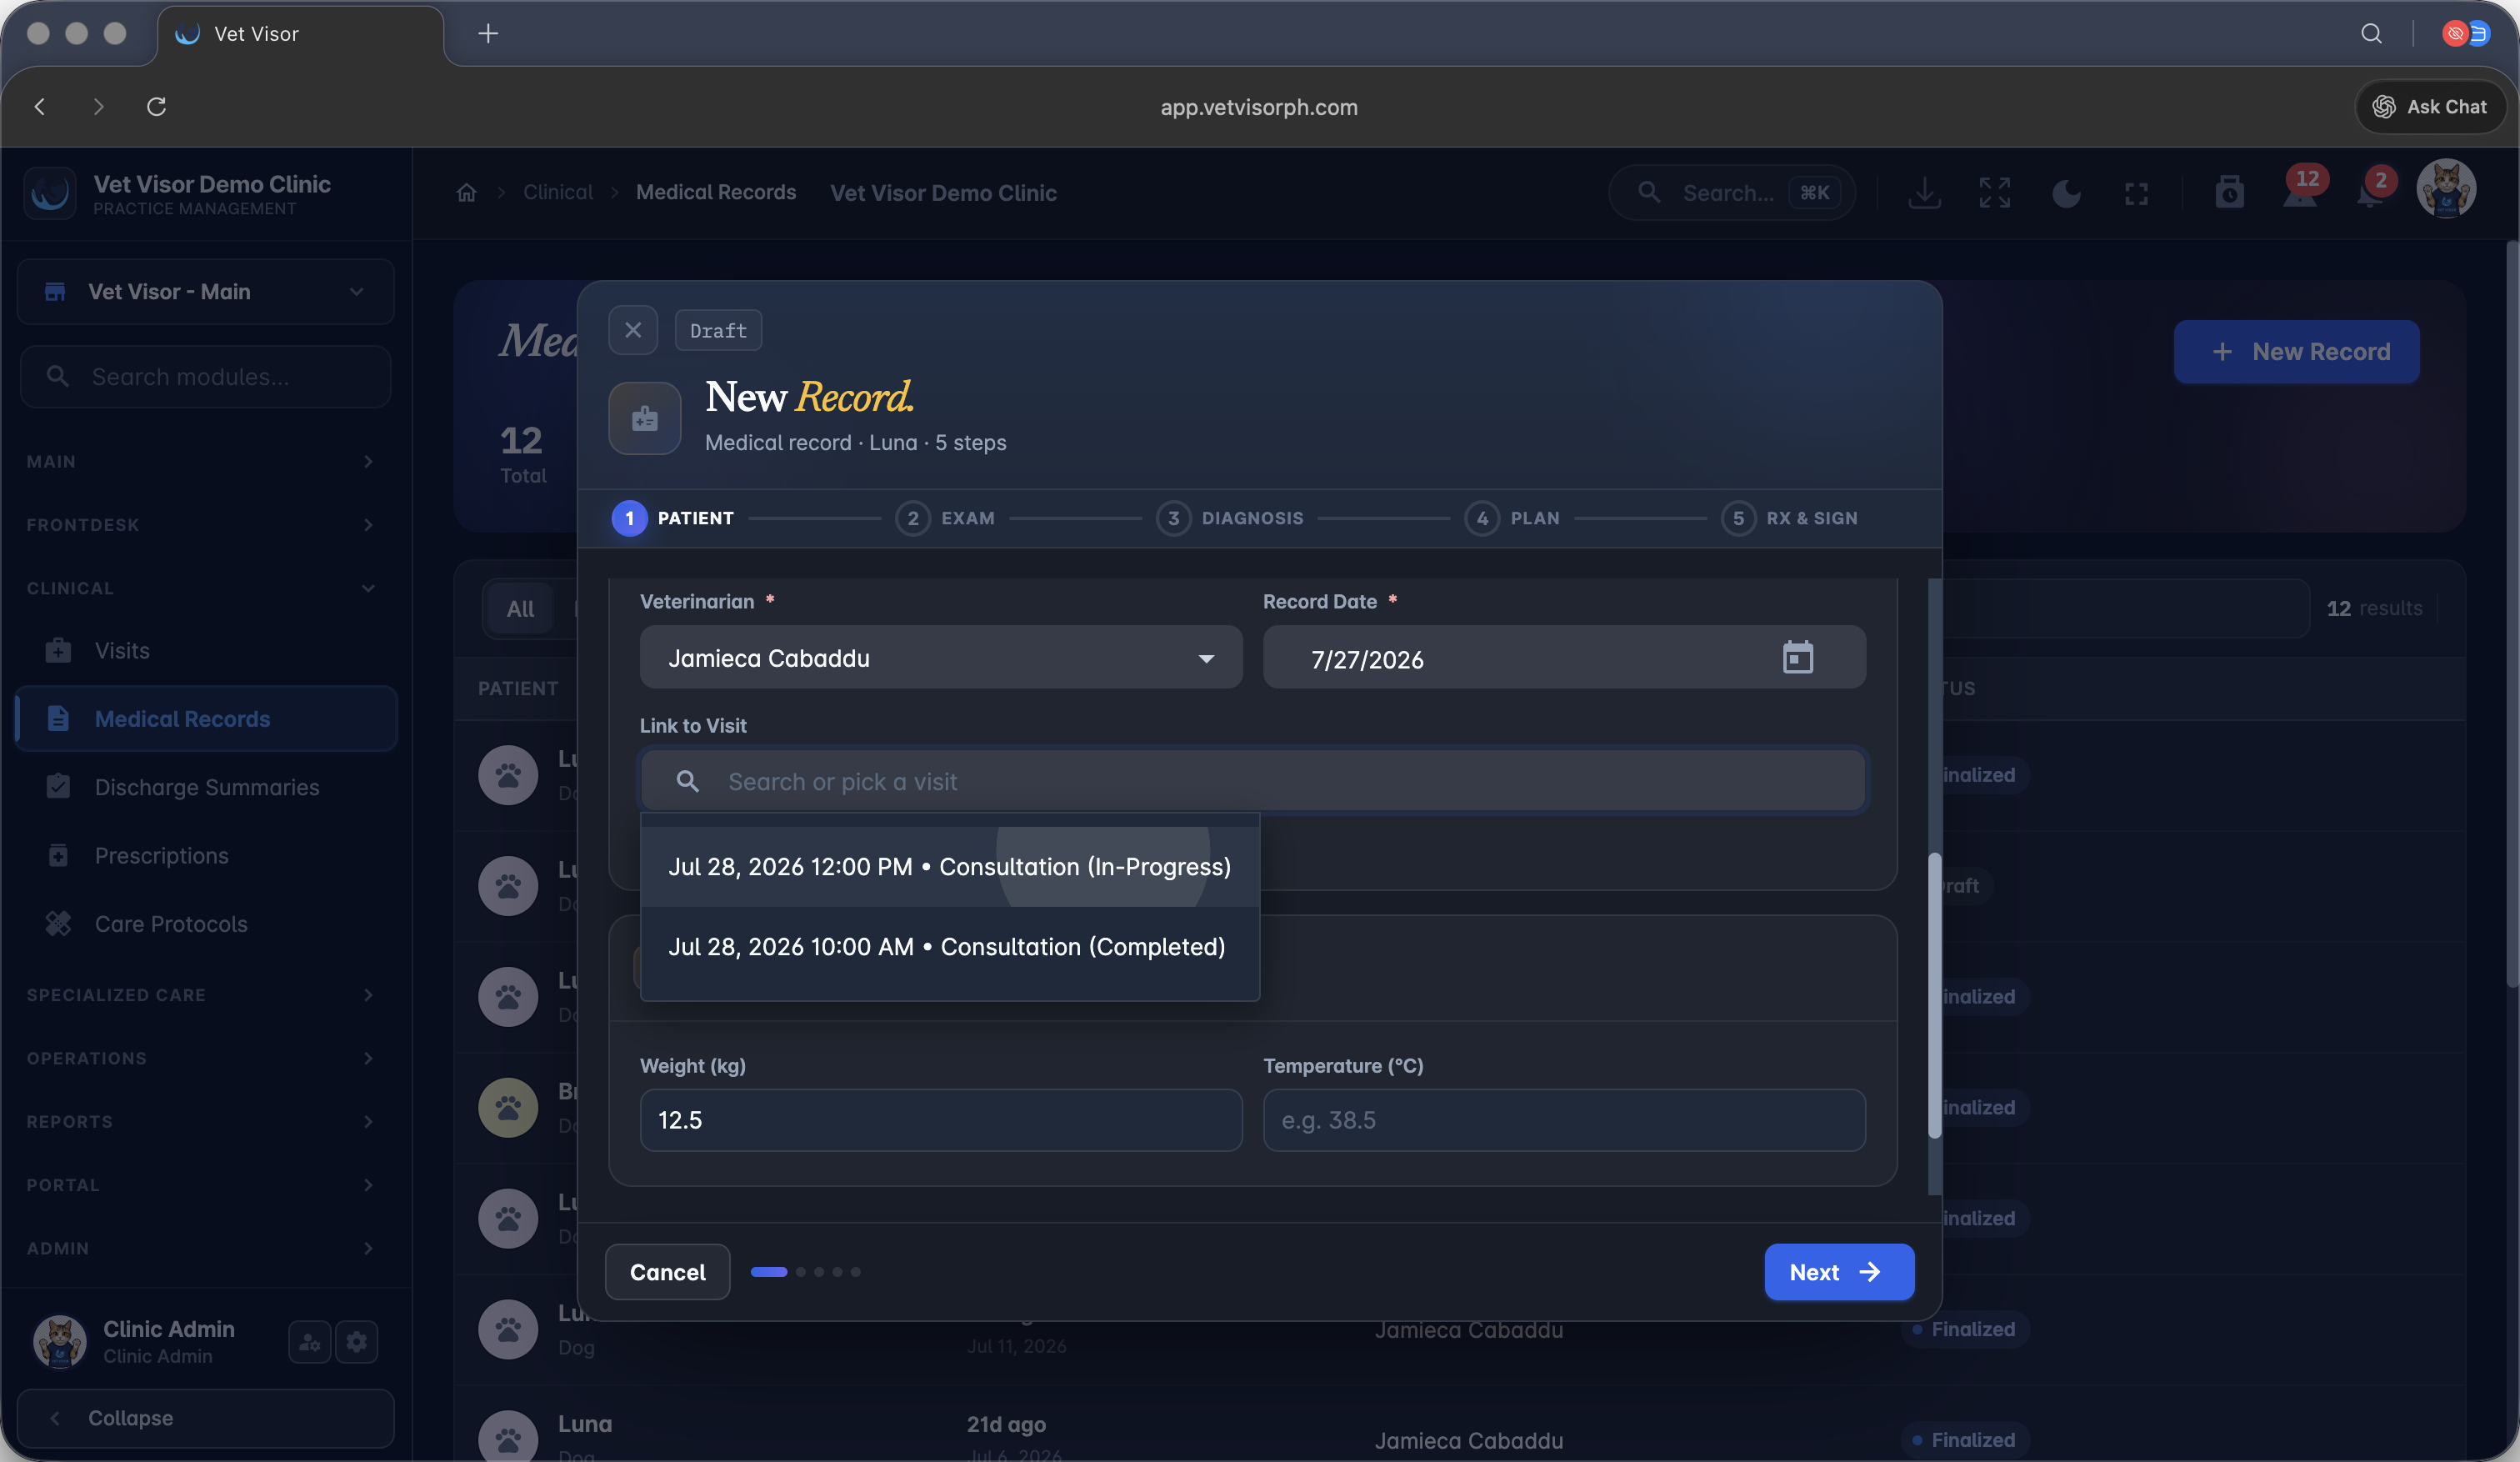Click the Next button

(1839, 1271)
